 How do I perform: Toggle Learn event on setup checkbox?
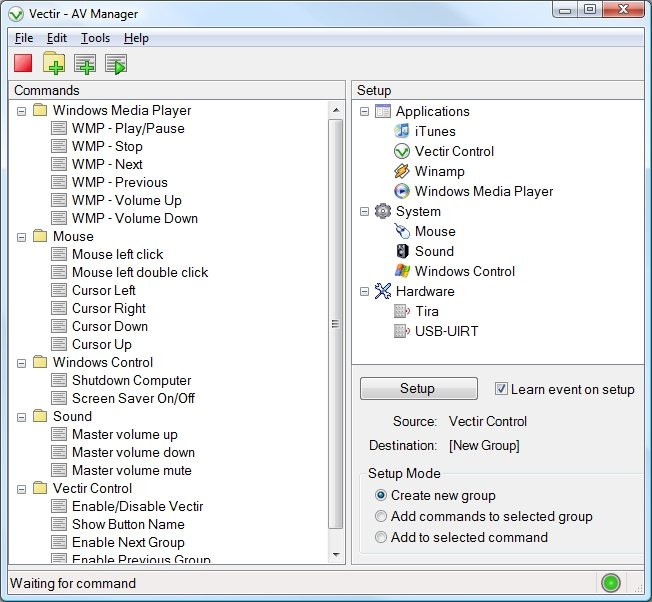[501, 389]
